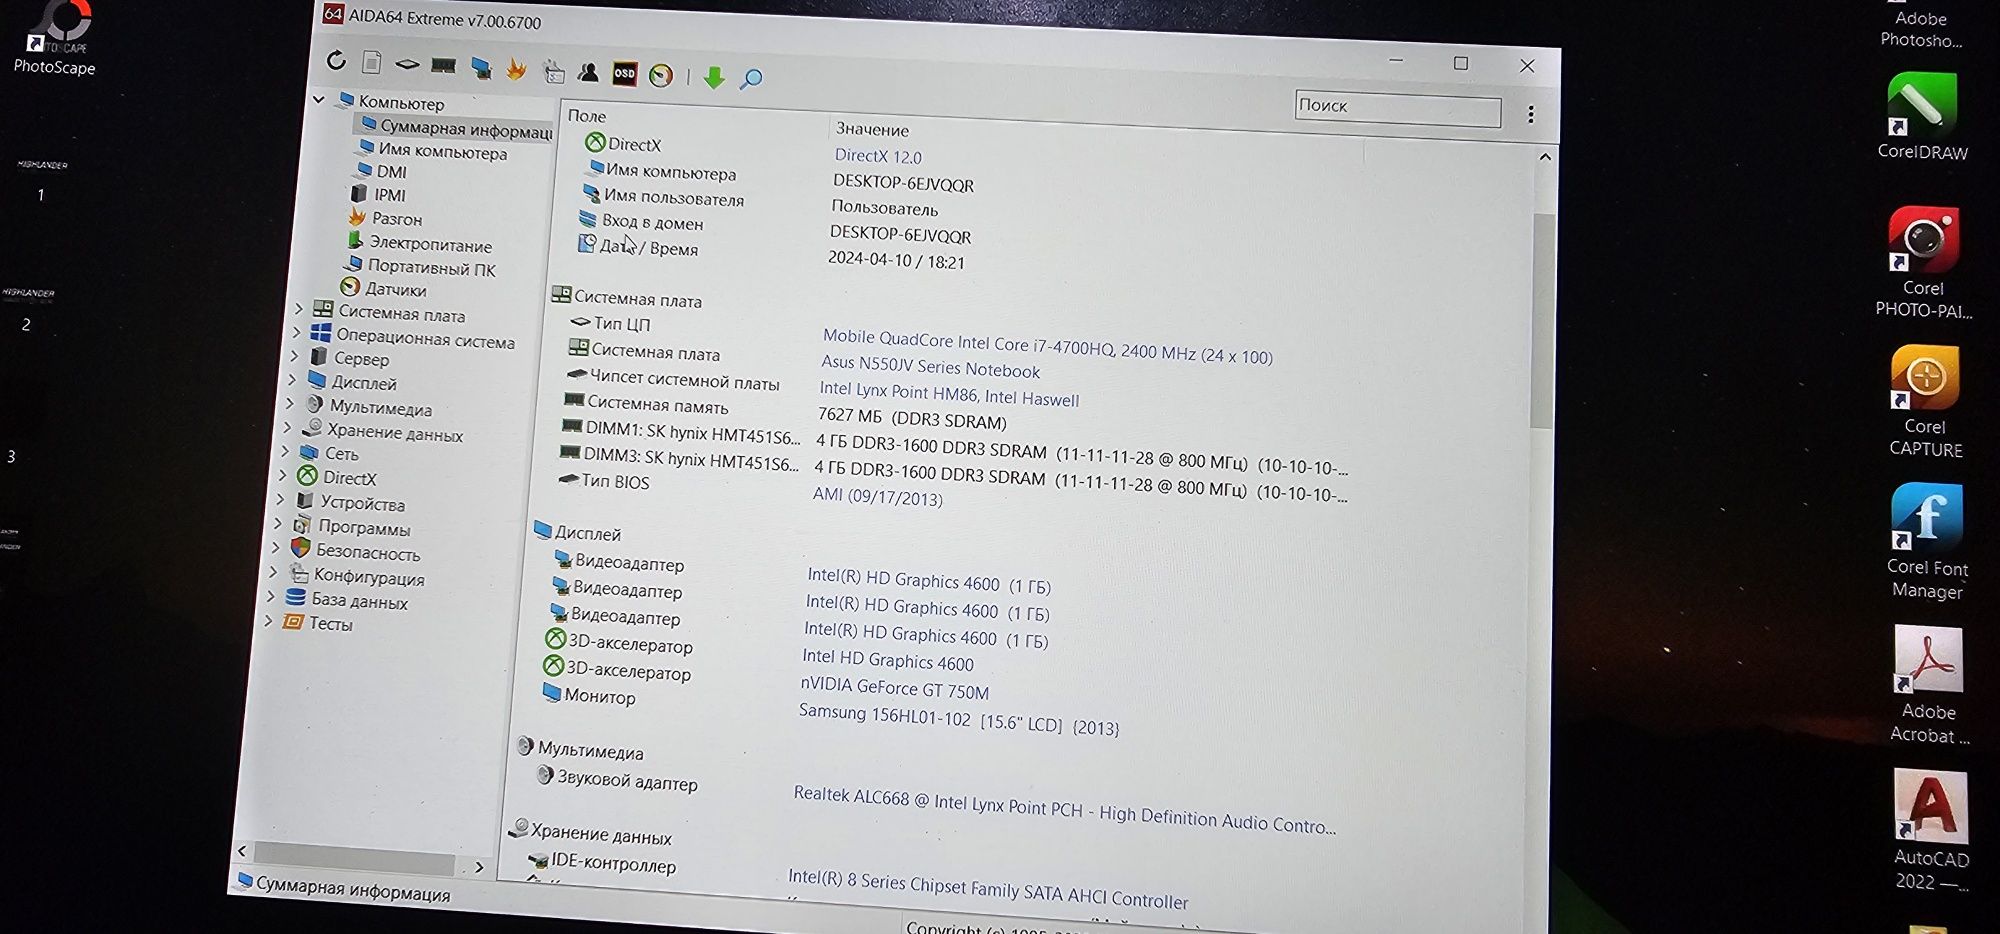This screenshot has height=934, width=2000.
Task: Expand the Операционная система tree node
Action: pyautogui.click(x=295, y=332)
